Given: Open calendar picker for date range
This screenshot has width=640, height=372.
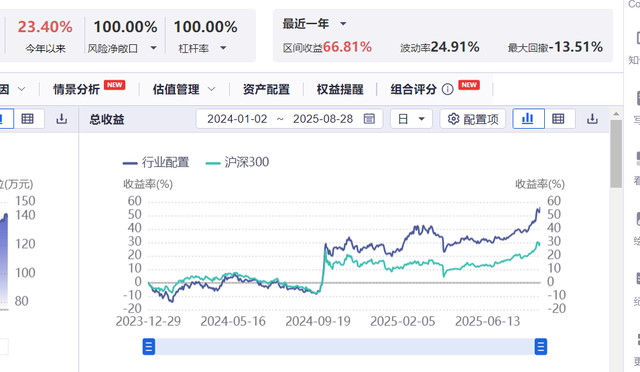Looking at the screenshot, I should (x=369, y=119).
